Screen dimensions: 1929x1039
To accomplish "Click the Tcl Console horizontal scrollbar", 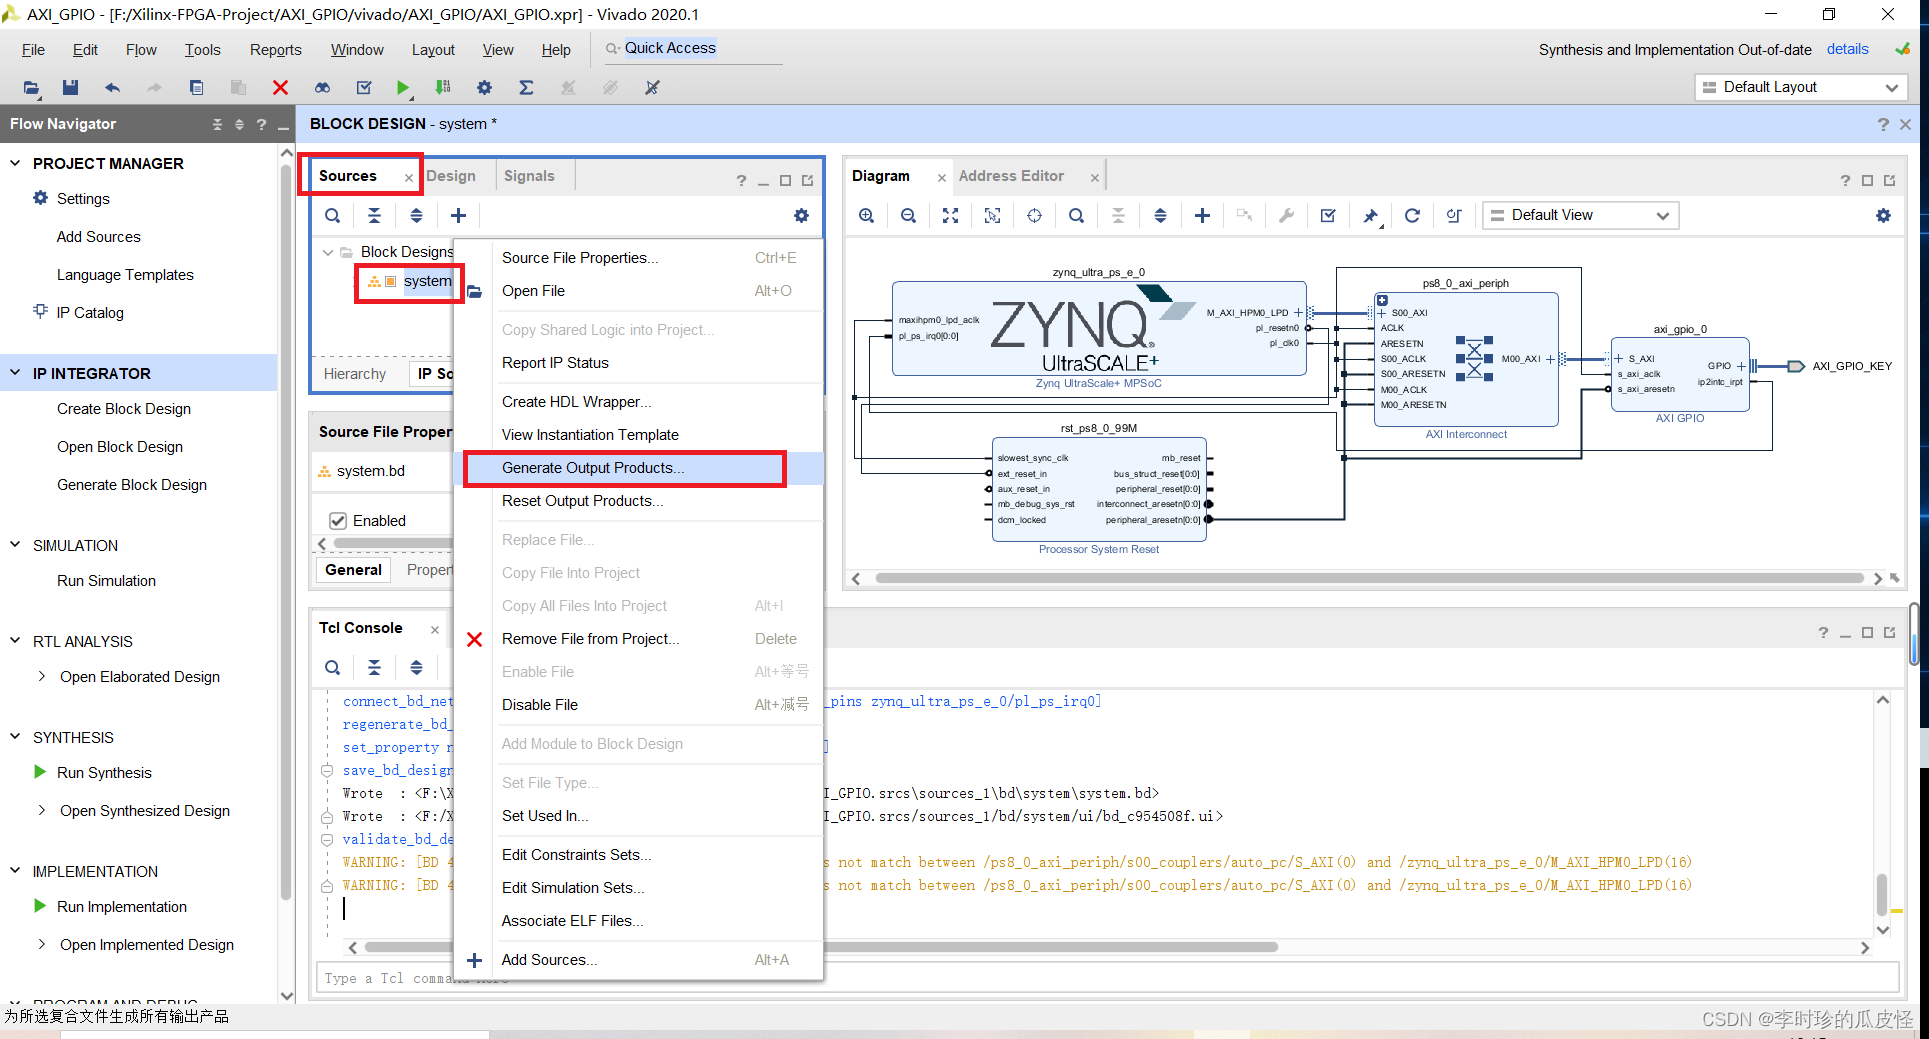I will (820, 947).
